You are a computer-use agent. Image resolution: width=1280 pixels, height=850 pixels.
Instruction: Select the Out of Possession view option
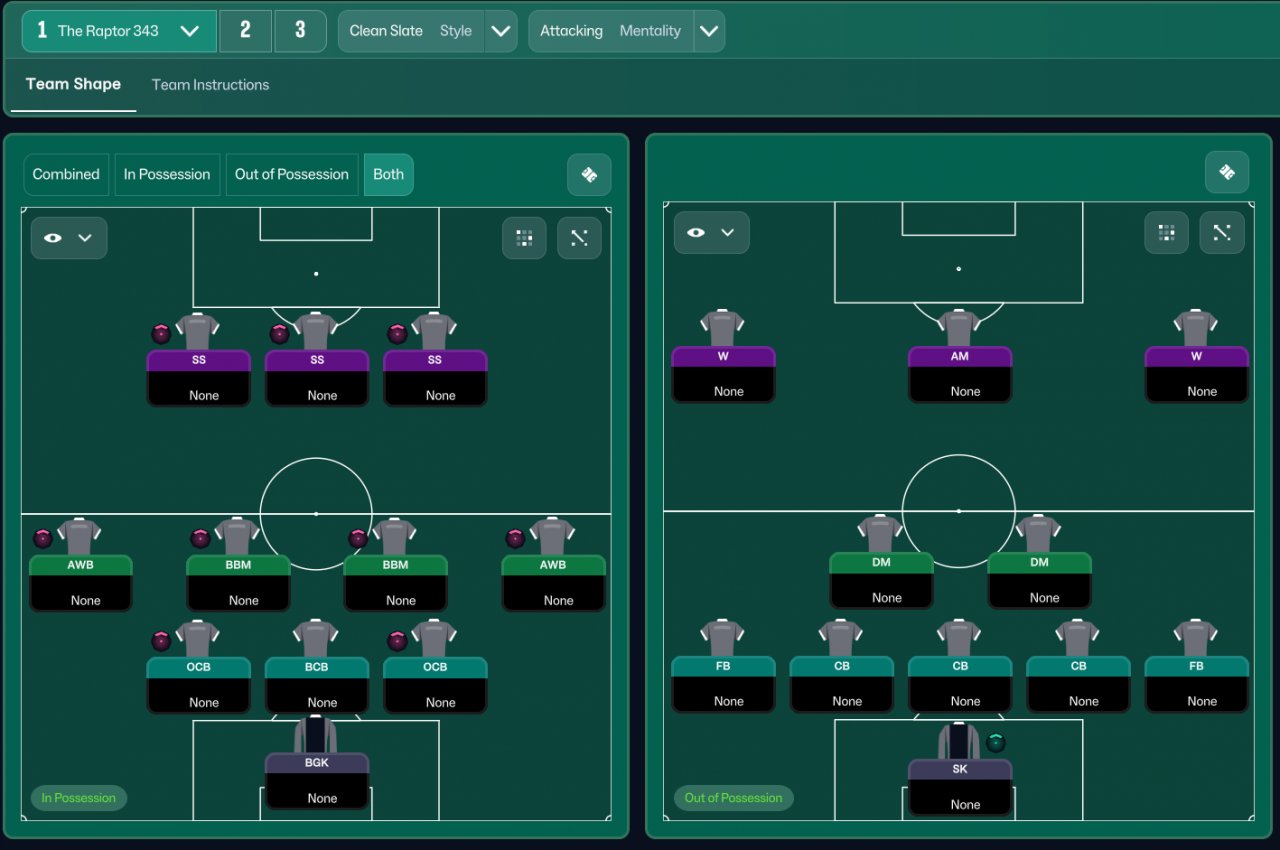[x=292, y=174]
